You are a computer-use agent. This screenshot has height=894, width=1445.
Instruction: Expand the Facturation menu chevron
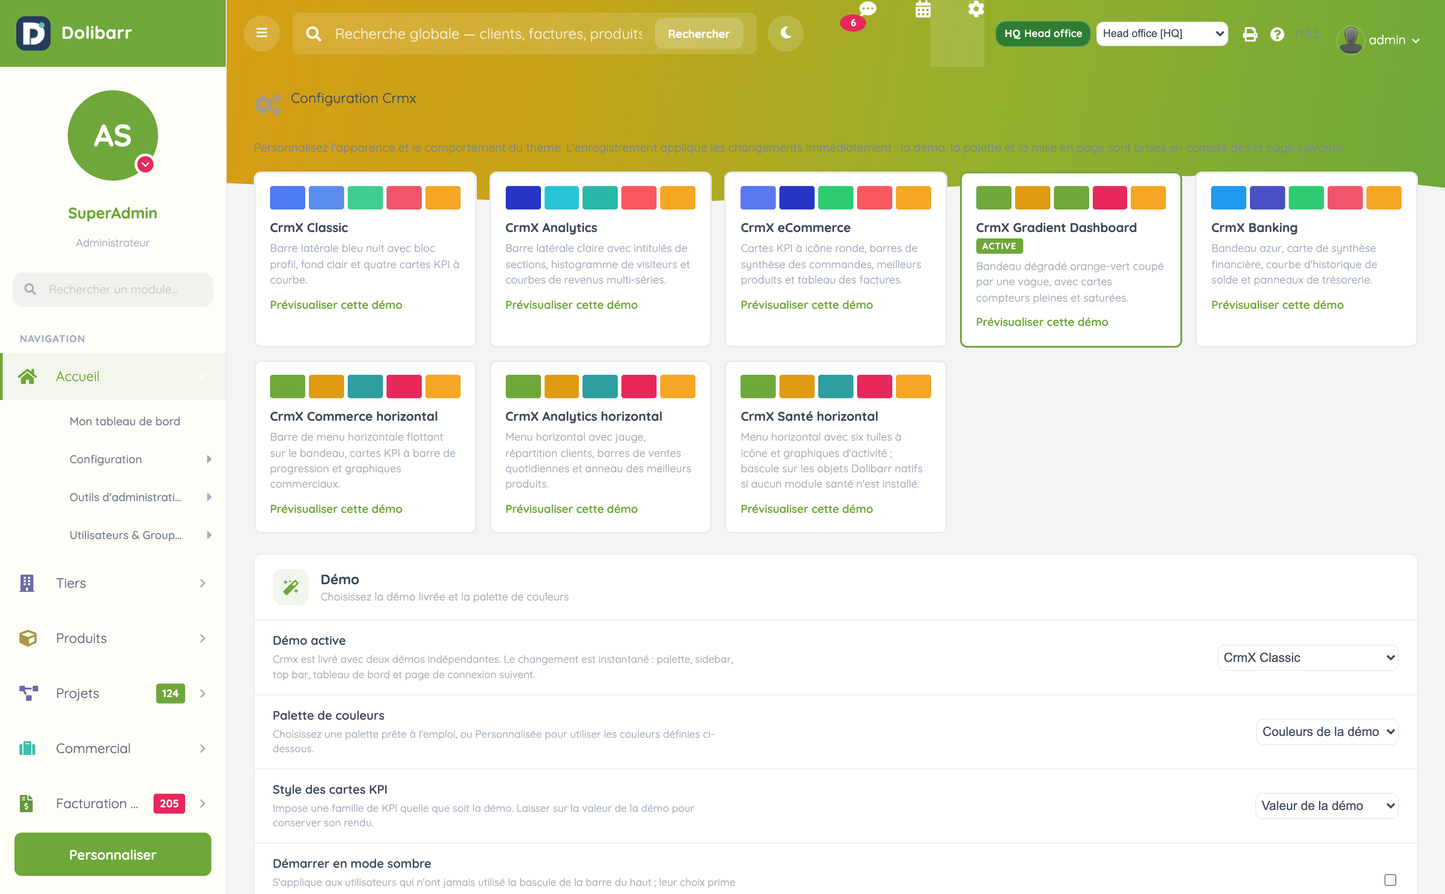203,803
